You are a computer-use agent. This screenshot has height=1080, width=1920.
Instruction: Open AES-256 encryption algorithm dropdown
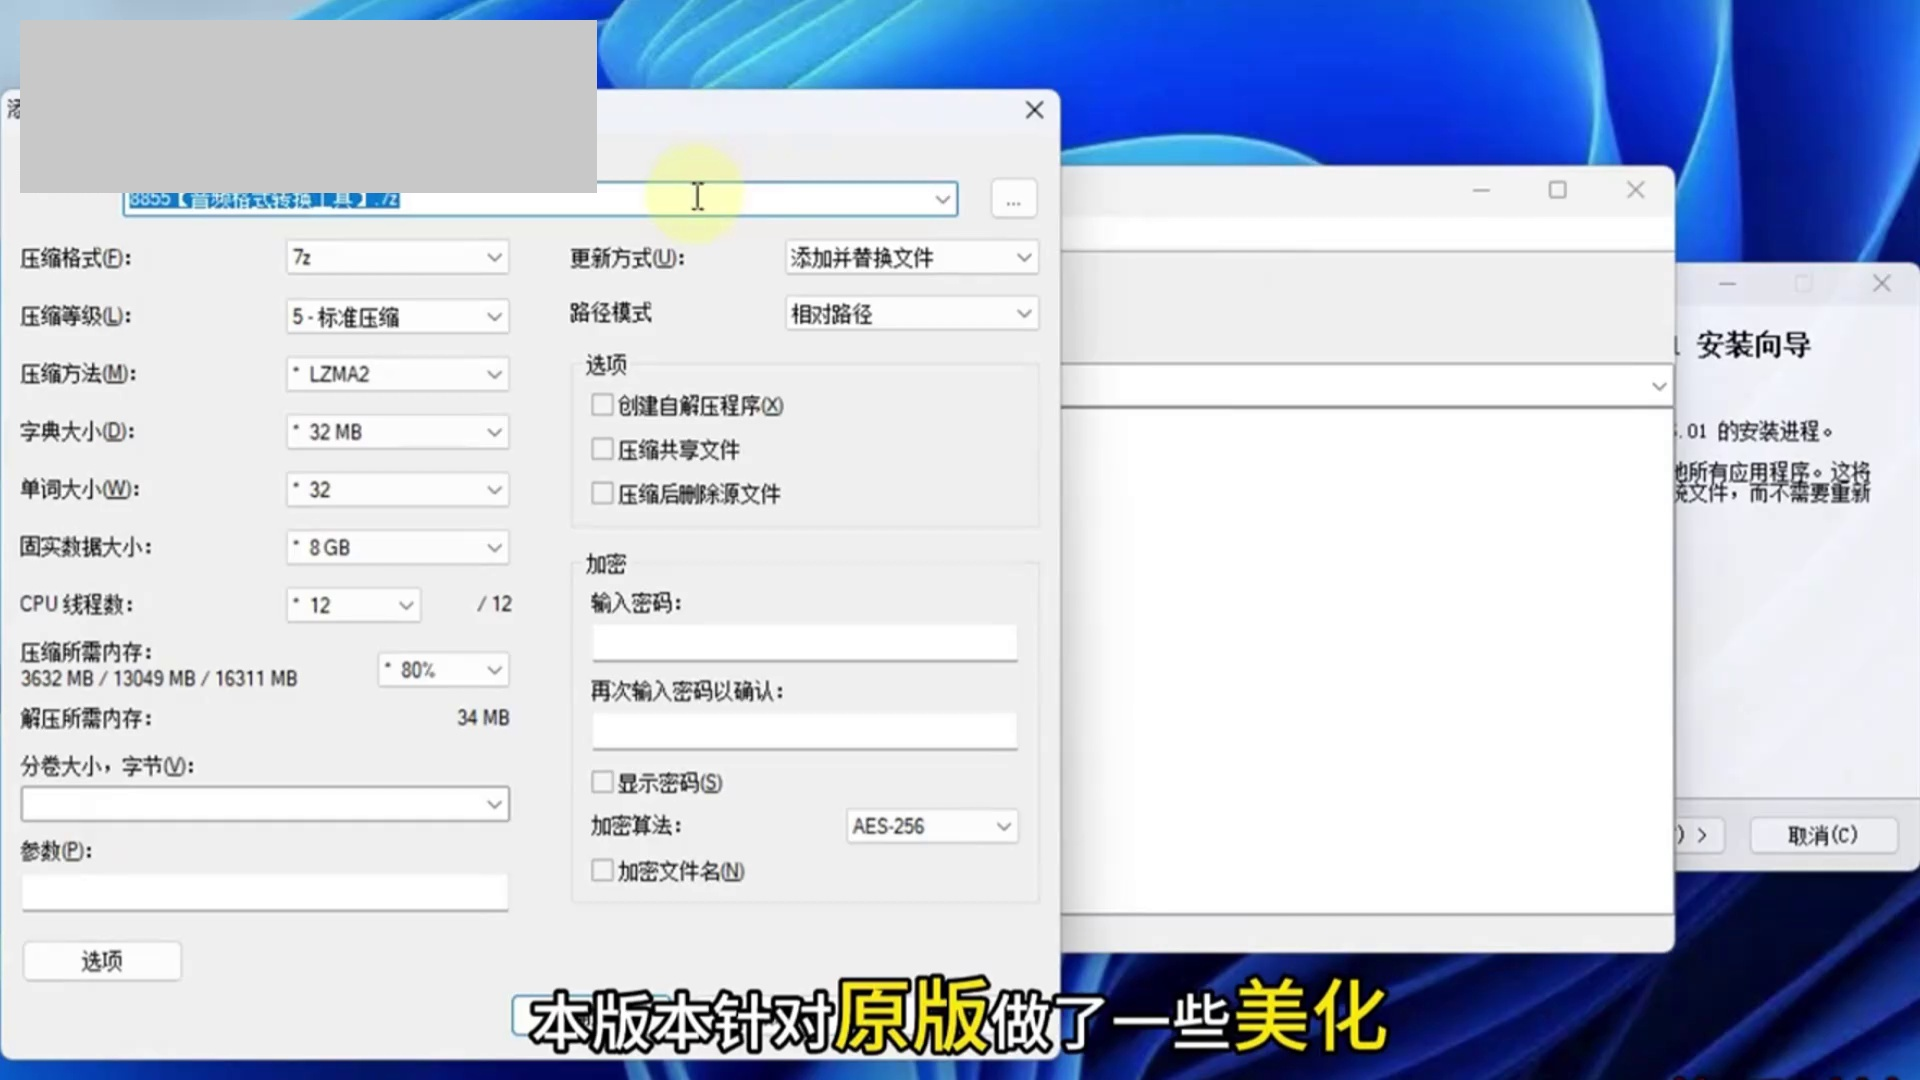(x=931, y=826)
